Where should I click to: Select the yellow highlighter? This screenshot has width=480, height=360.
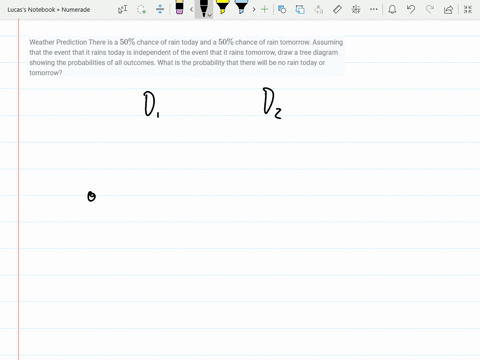point(222,7)
